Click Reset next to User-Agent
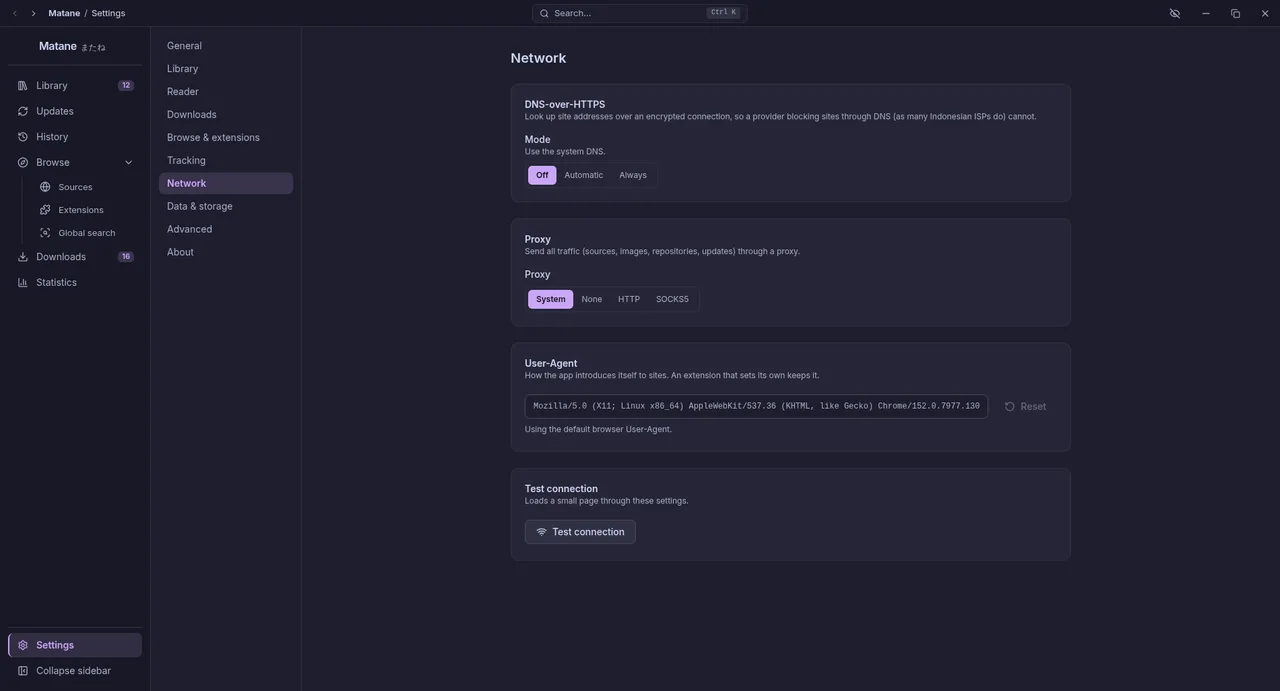1280x691 pixels. pos(1026,407)
